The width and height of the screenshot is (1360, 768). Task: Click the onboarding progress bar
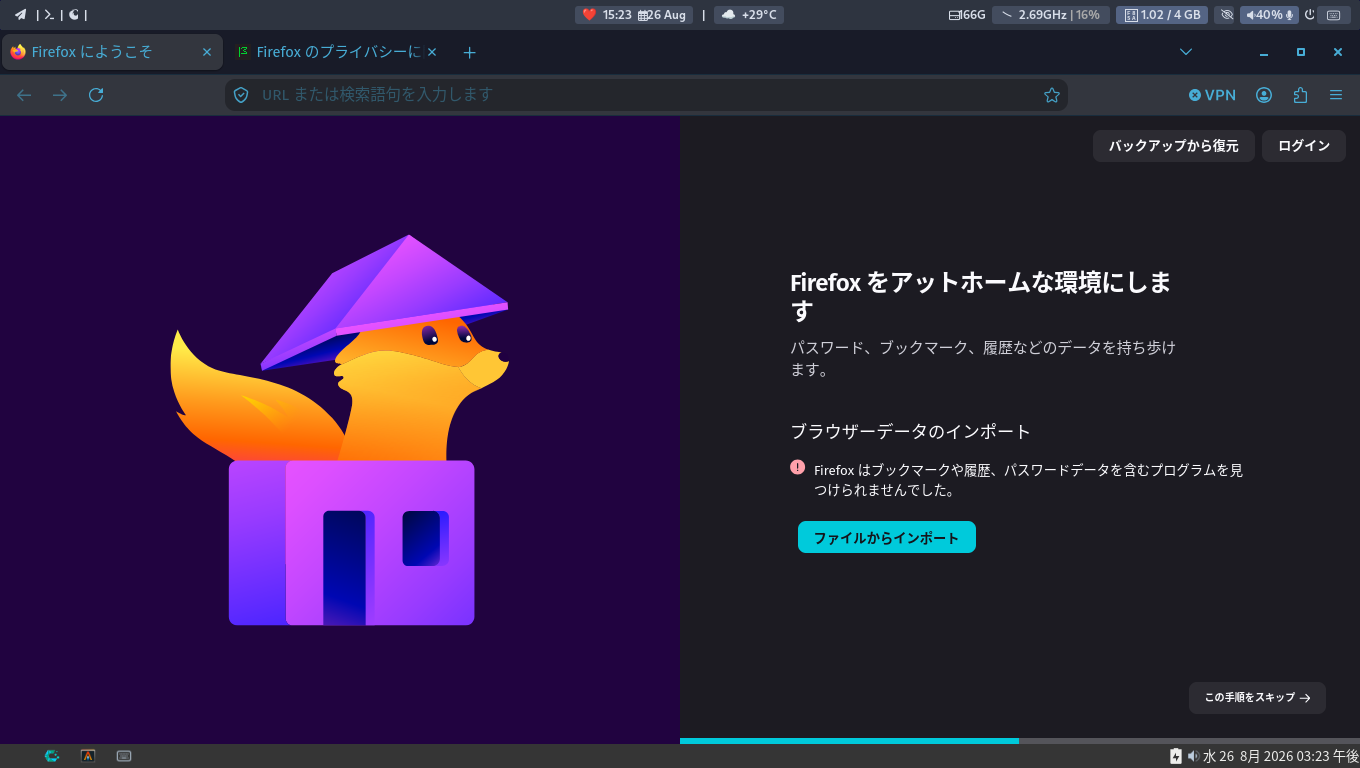point(1020,741)
